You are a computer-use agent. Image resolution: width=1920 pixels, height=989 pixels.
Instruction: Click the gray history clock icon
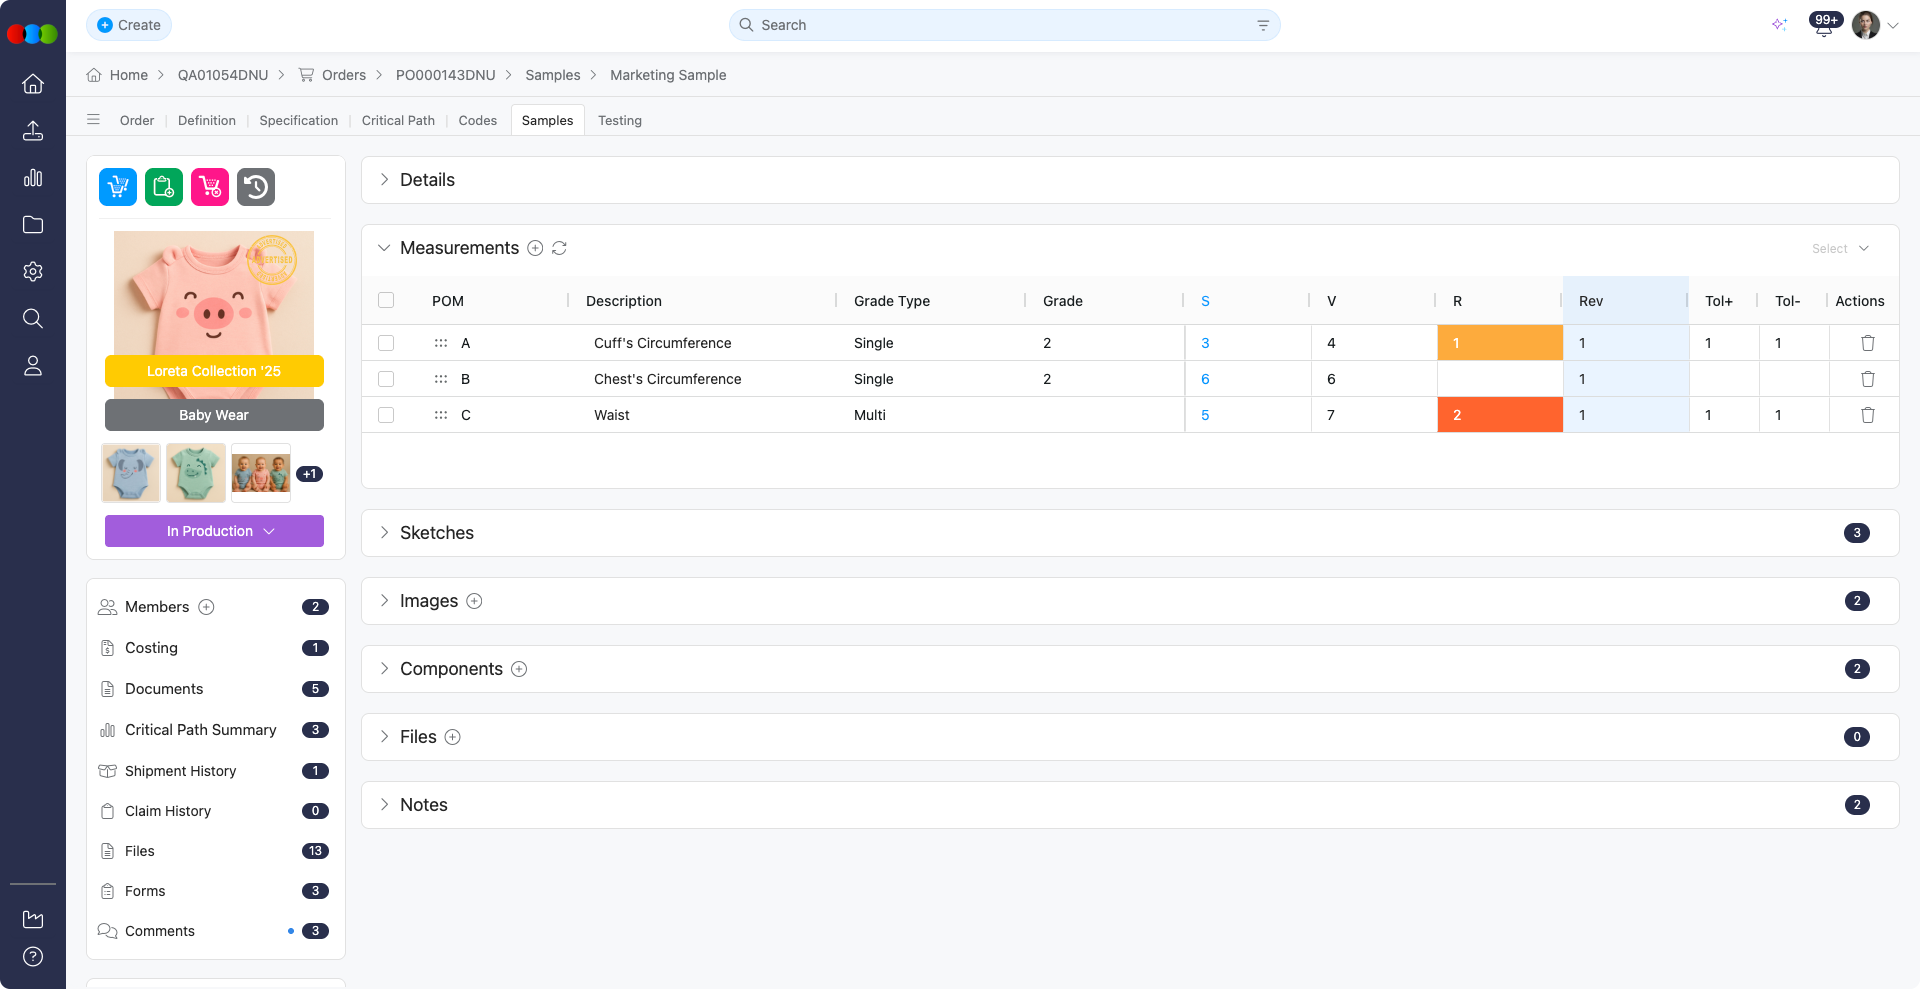[256, 187]
